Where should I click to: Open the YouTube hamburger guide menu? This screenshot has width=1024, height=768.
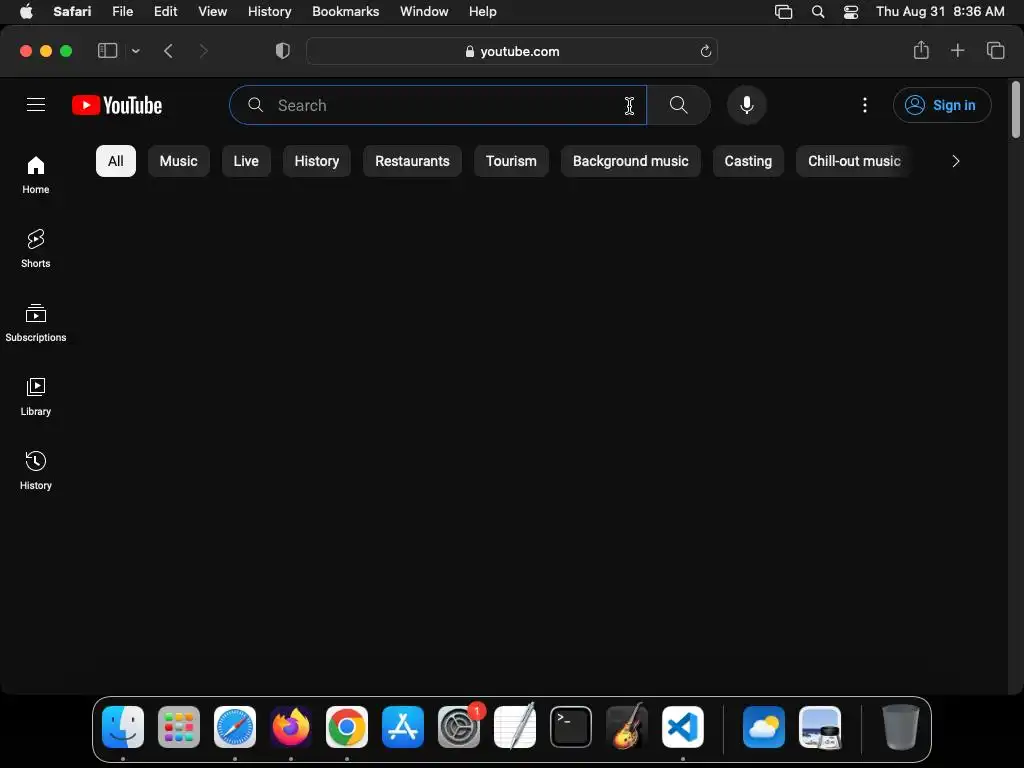[x=36, y=104]
